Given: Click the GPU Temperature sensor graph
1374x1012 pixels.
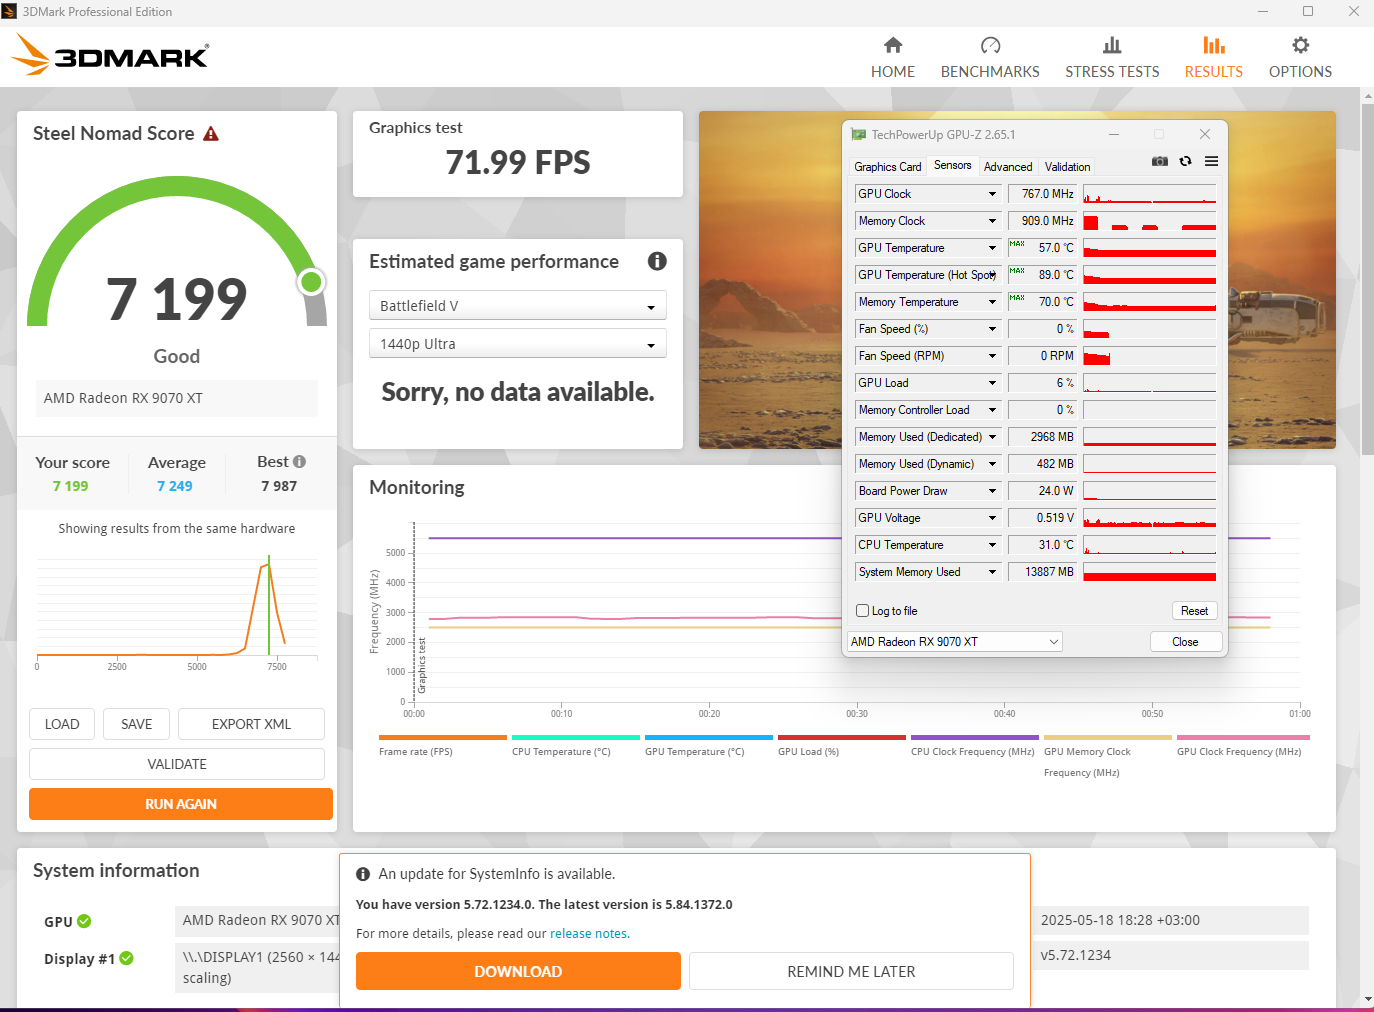Looking at the screenshot, I should coord(1150,248).
